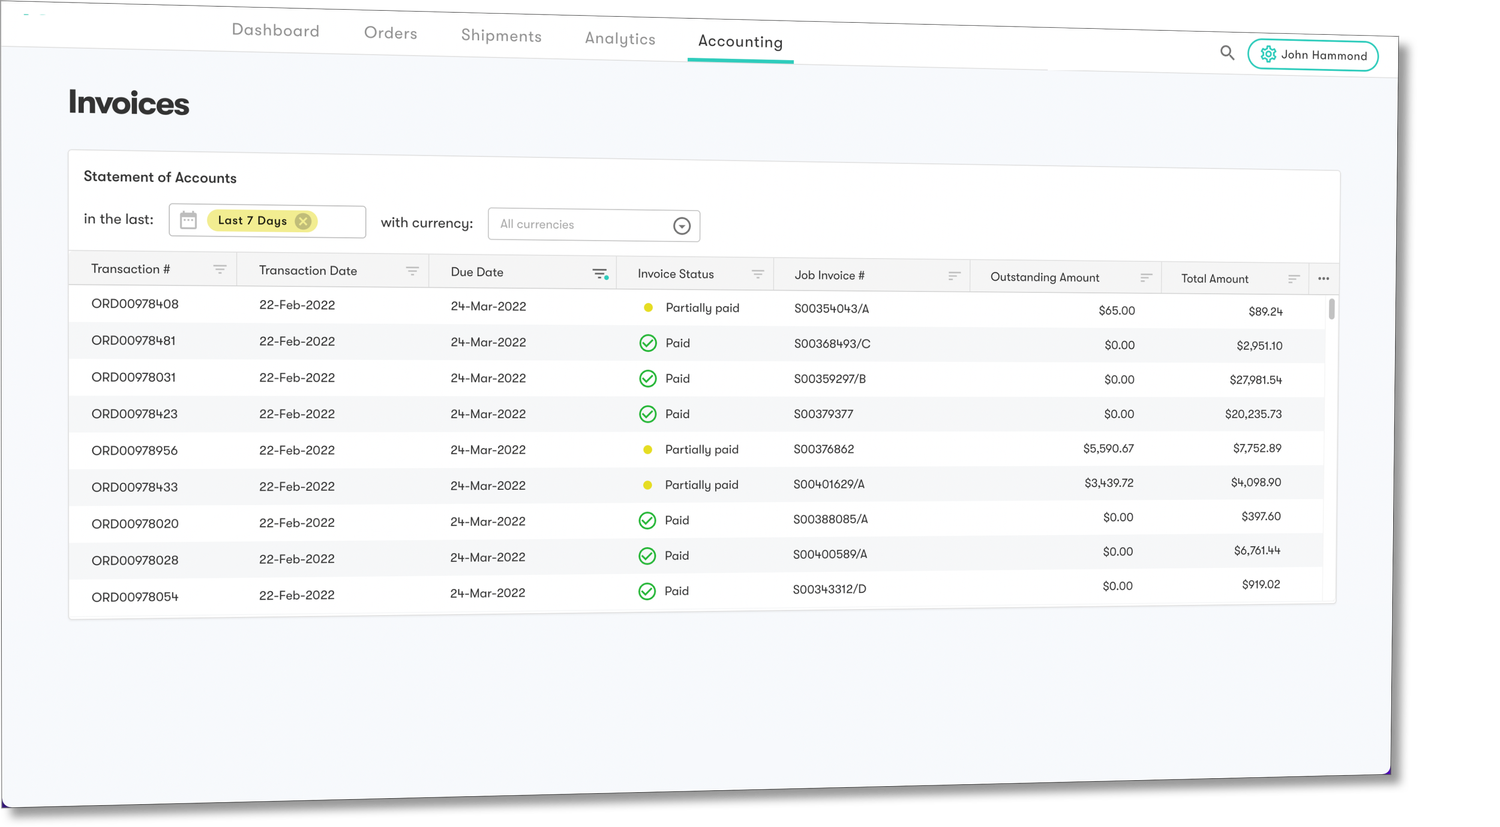
Task: Toggle the Paid status icon for ORD00978481
Action: [x=647, y=342]
